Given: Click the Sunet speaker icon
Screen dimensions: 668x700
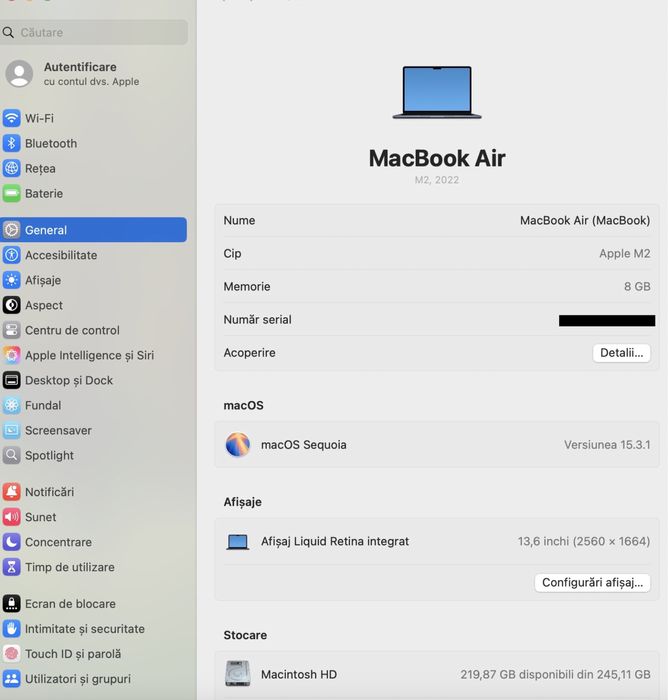Looking at the screenshot, I should (11, 517).
